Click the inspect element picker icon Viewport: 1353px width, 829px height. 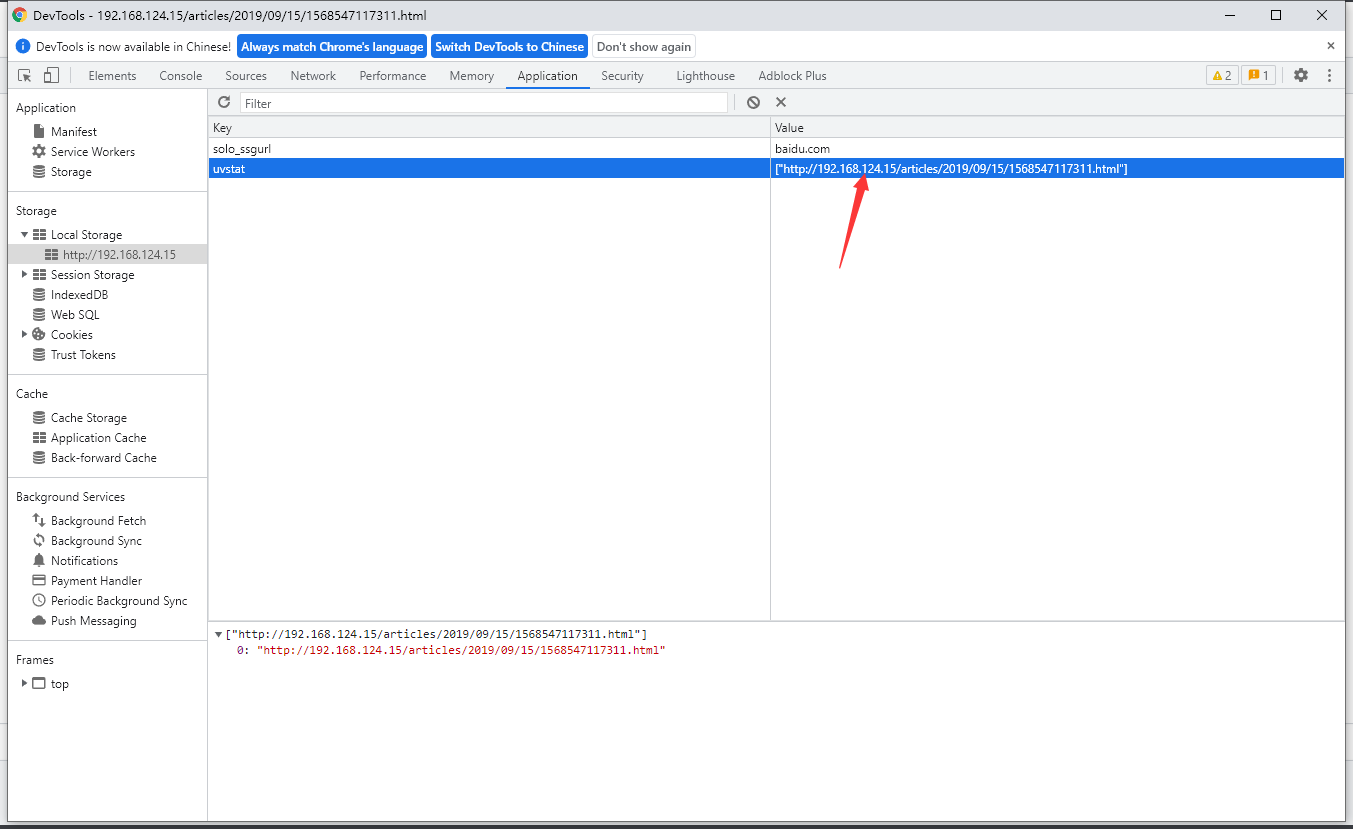[26, 76]
